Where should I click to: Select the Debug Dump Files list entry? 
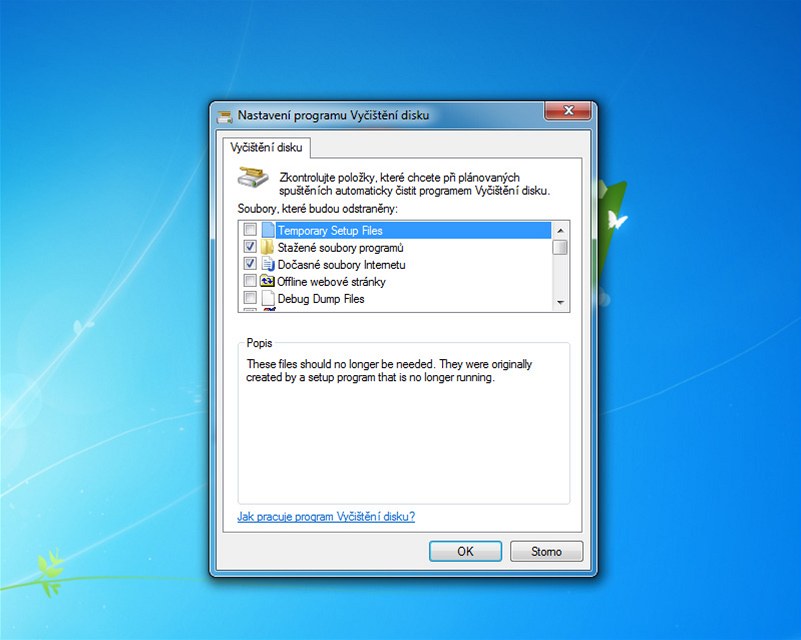click(320, 299)
